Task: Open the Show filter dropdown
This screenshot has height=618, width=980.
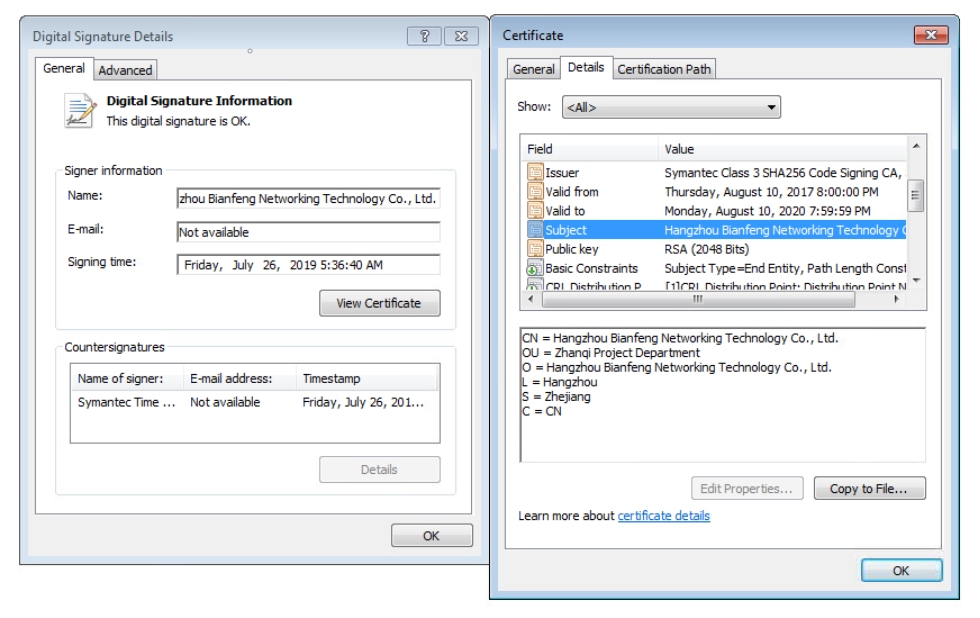Action: tap(671, 107)
